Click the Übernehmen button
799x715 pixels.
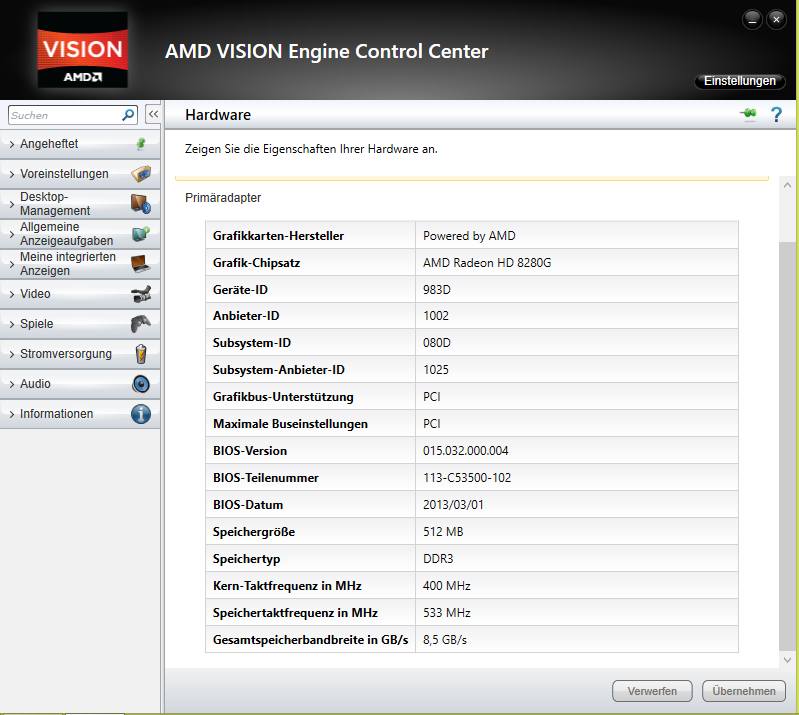743,691
